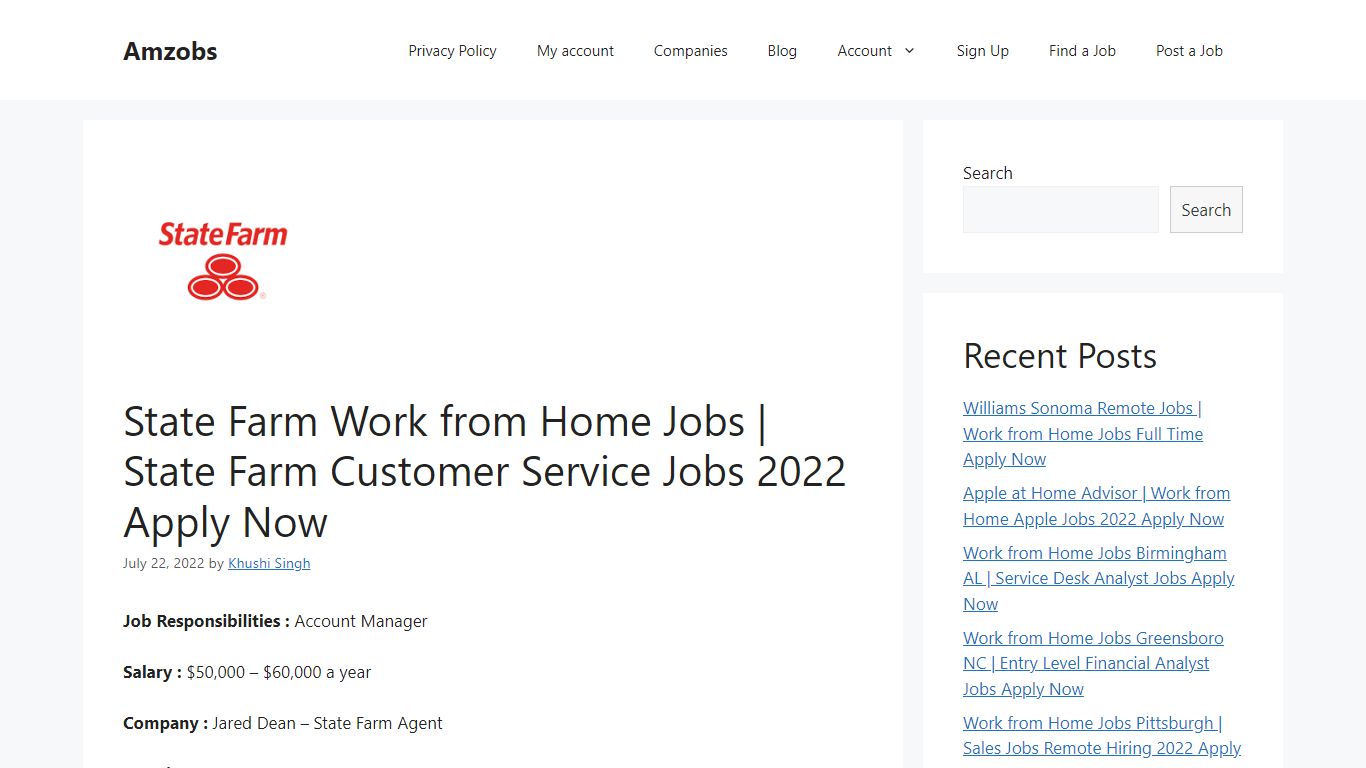Screen dimensions: 1366x768
Task: Navigate to the Companies section
Action: click(690, 51)
